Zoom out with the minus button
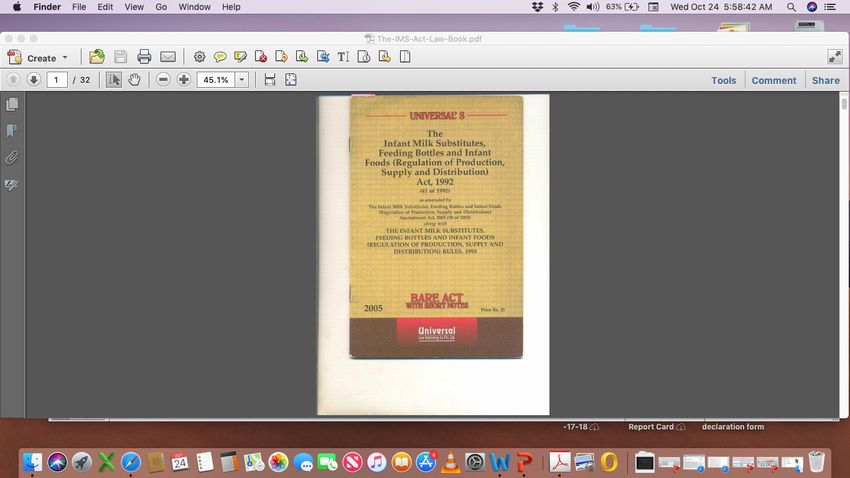The width and height of the screenshot is (850, 478). 163,80
